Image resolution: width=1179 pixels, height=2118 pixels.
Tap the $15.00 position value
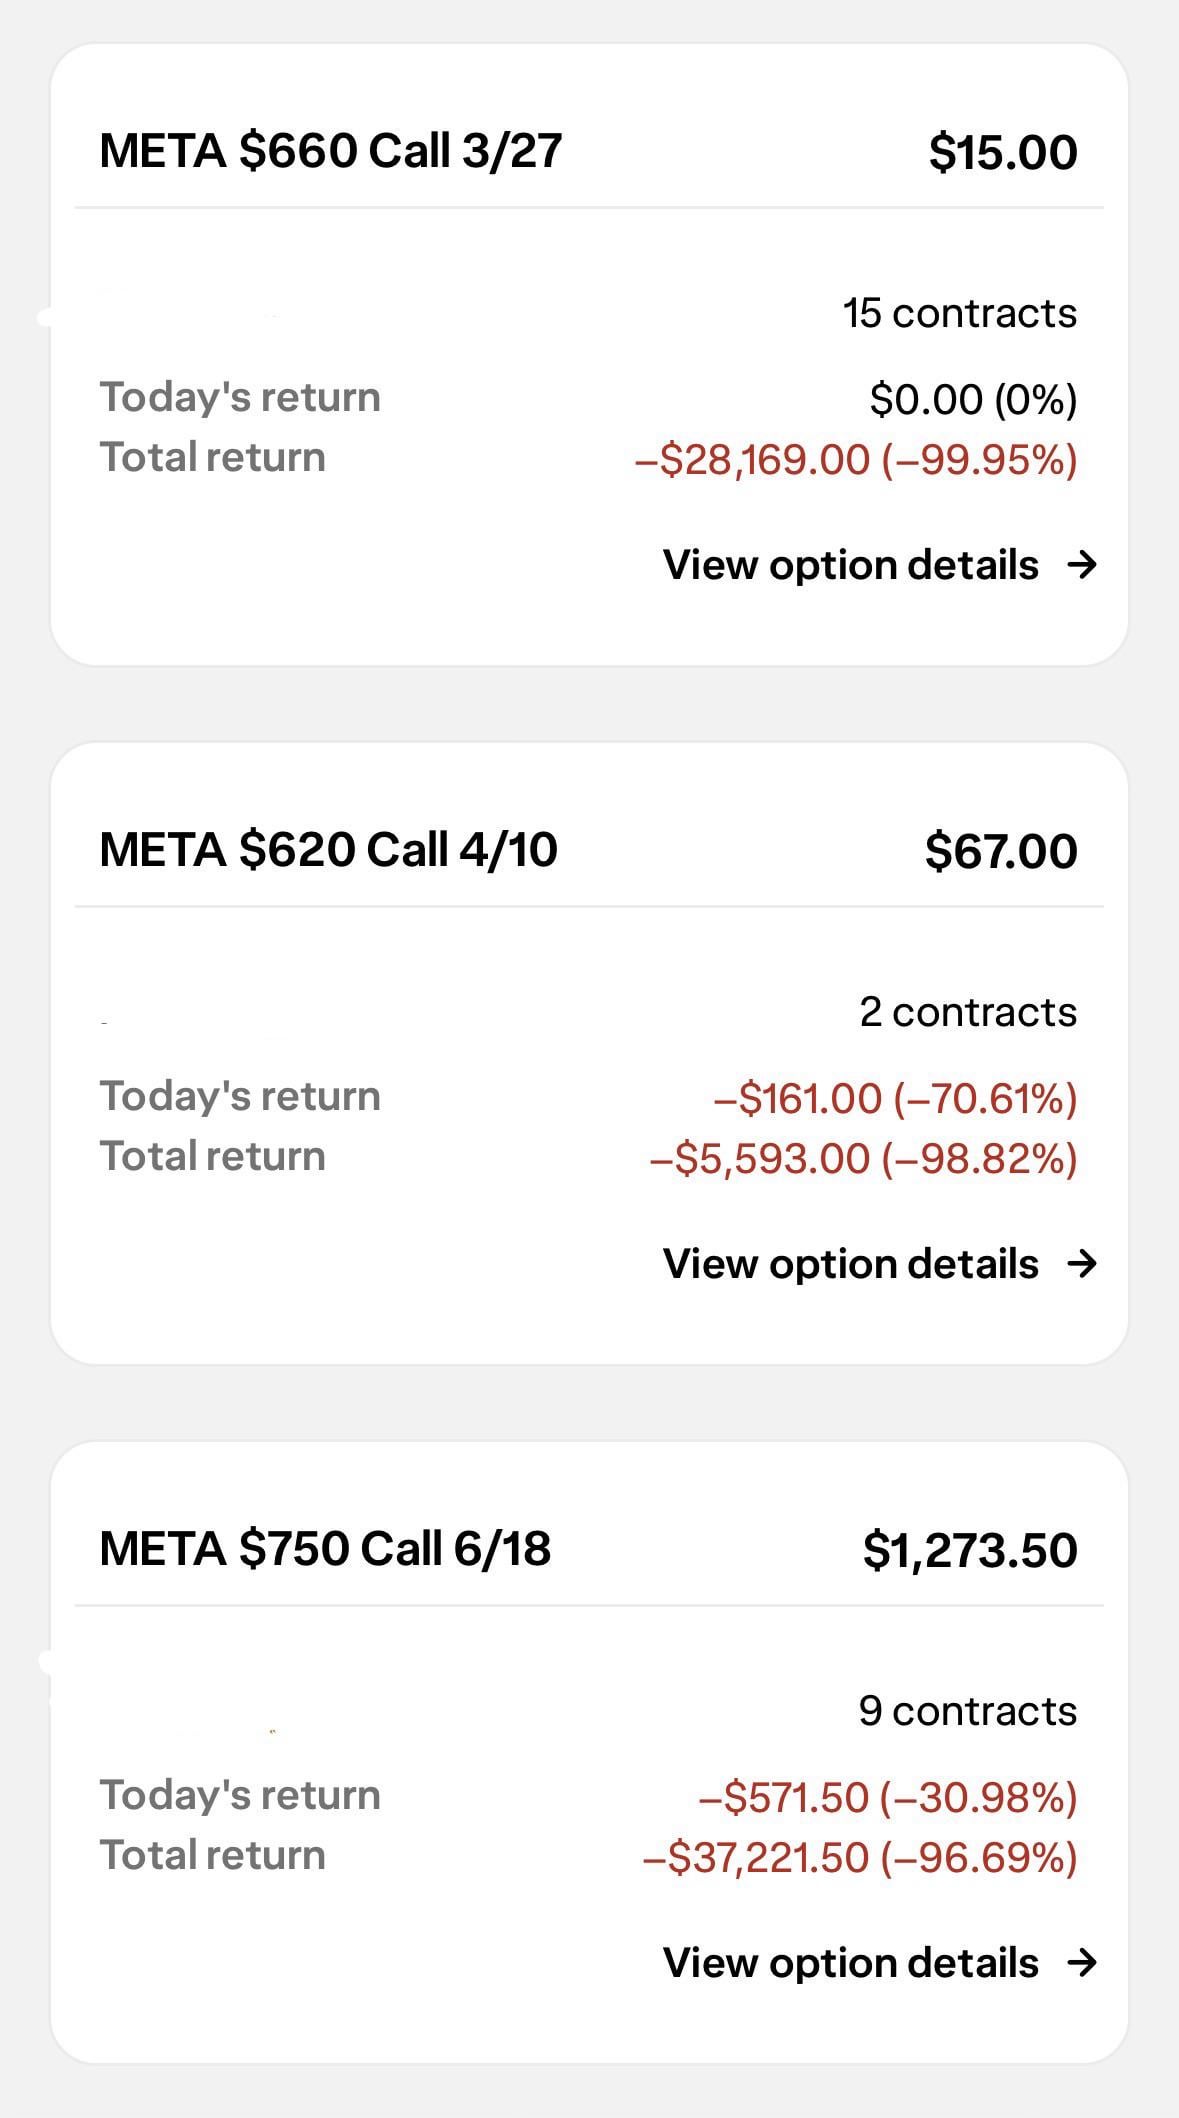[1003, 152]
